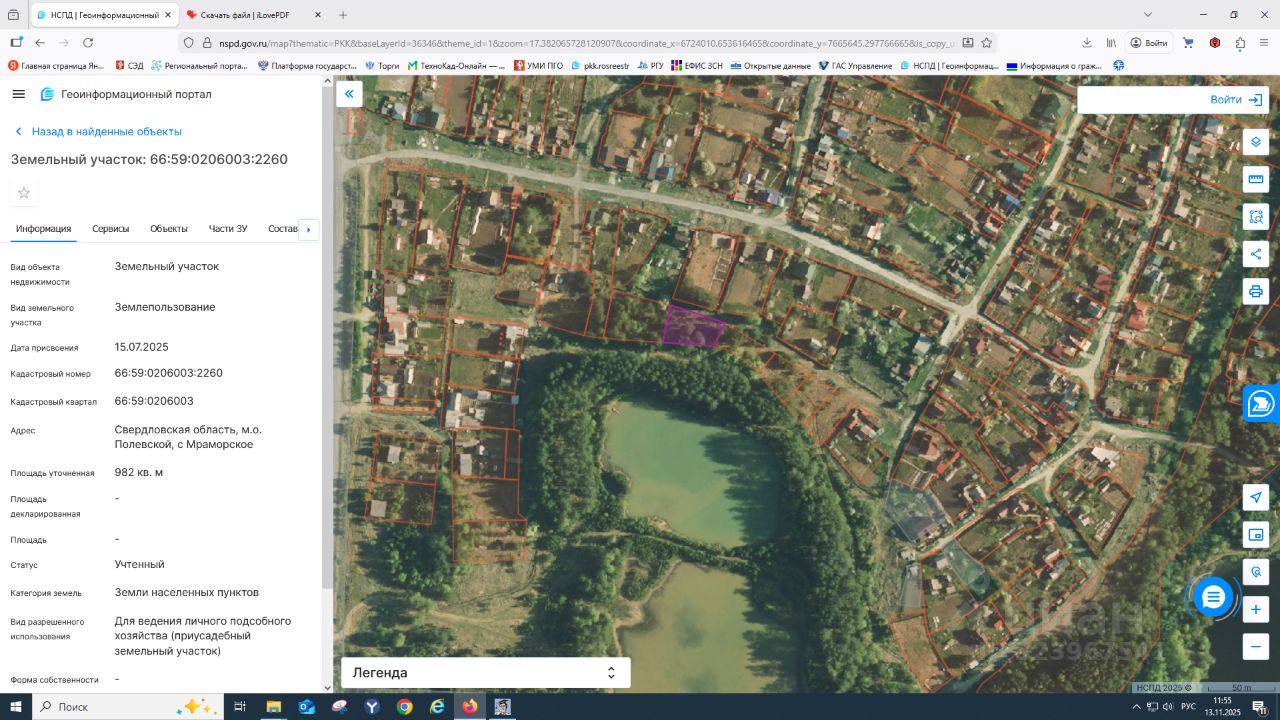Select the area search tool
The image size is (1280, 720).
pyautogui.click(x=1256, y=216)
